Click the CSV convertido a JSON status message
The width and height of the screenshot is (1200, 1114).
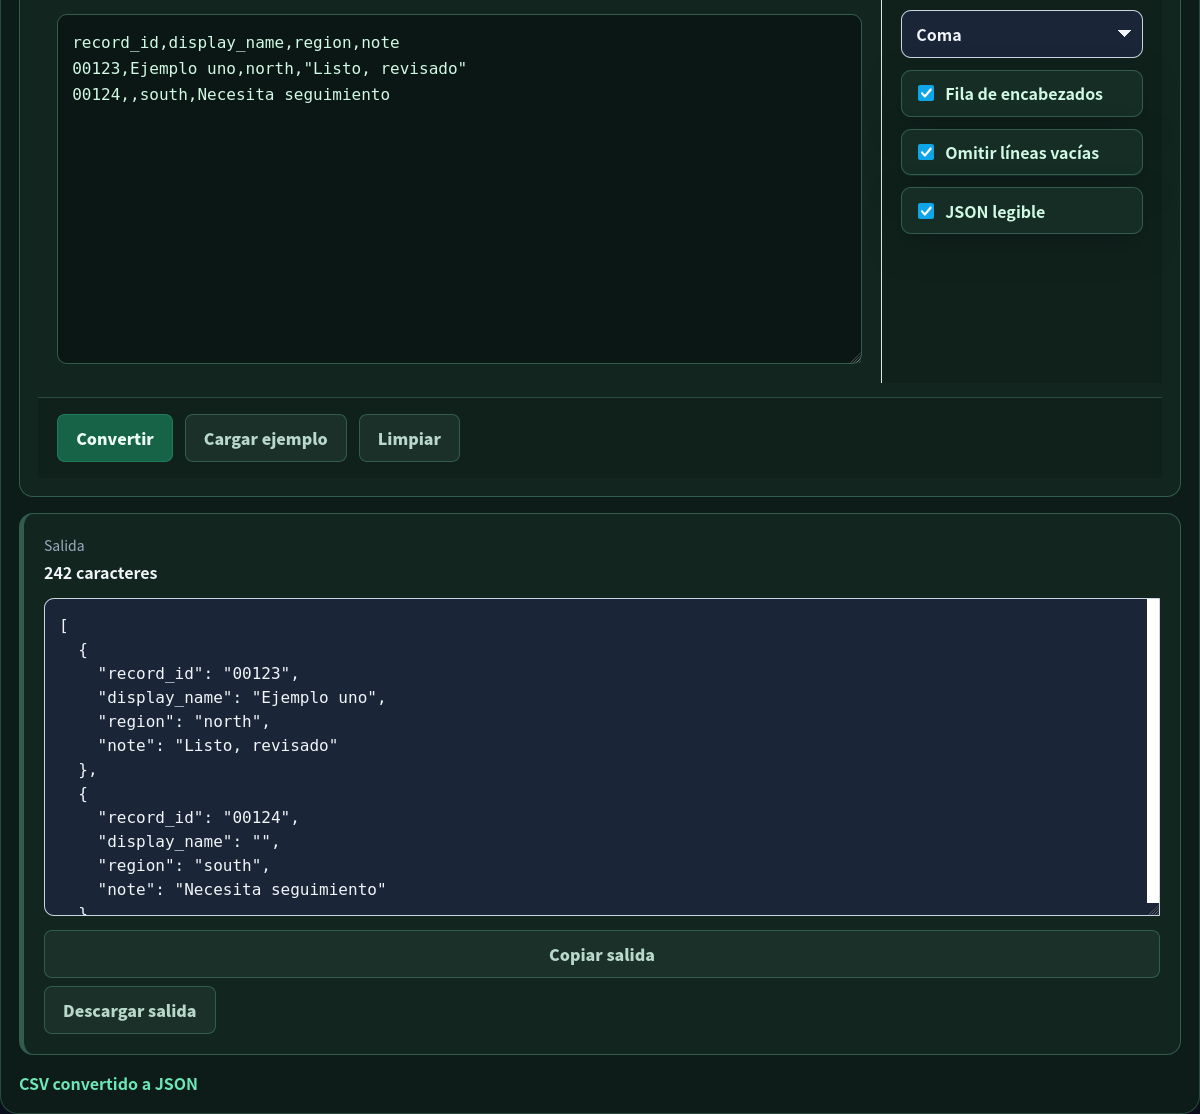click(108, 1084)
